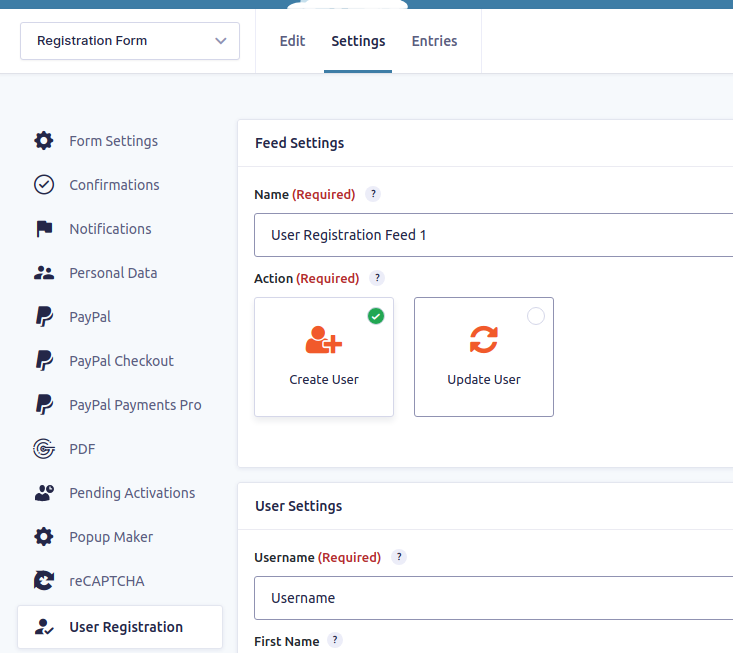Viewport: 733px width, 653px height.
Task: Click the reCAPTCHA icon in sidebar
Action: click(x=44, y=581)
